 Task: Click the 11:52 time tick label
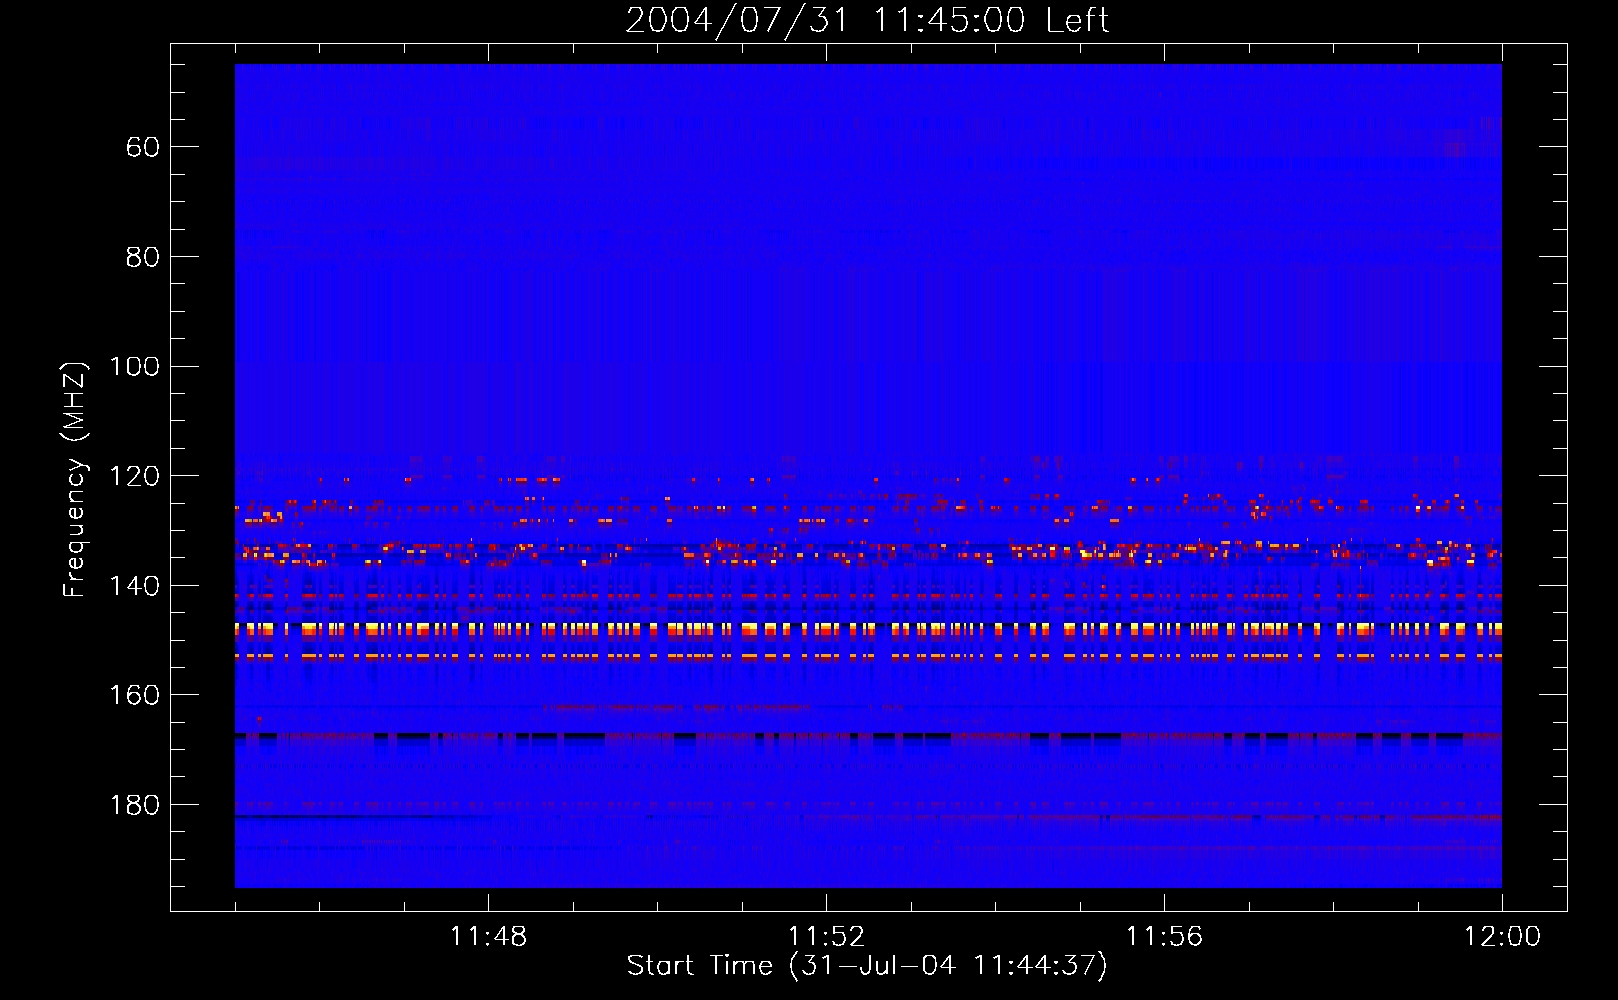coord(826,937)
